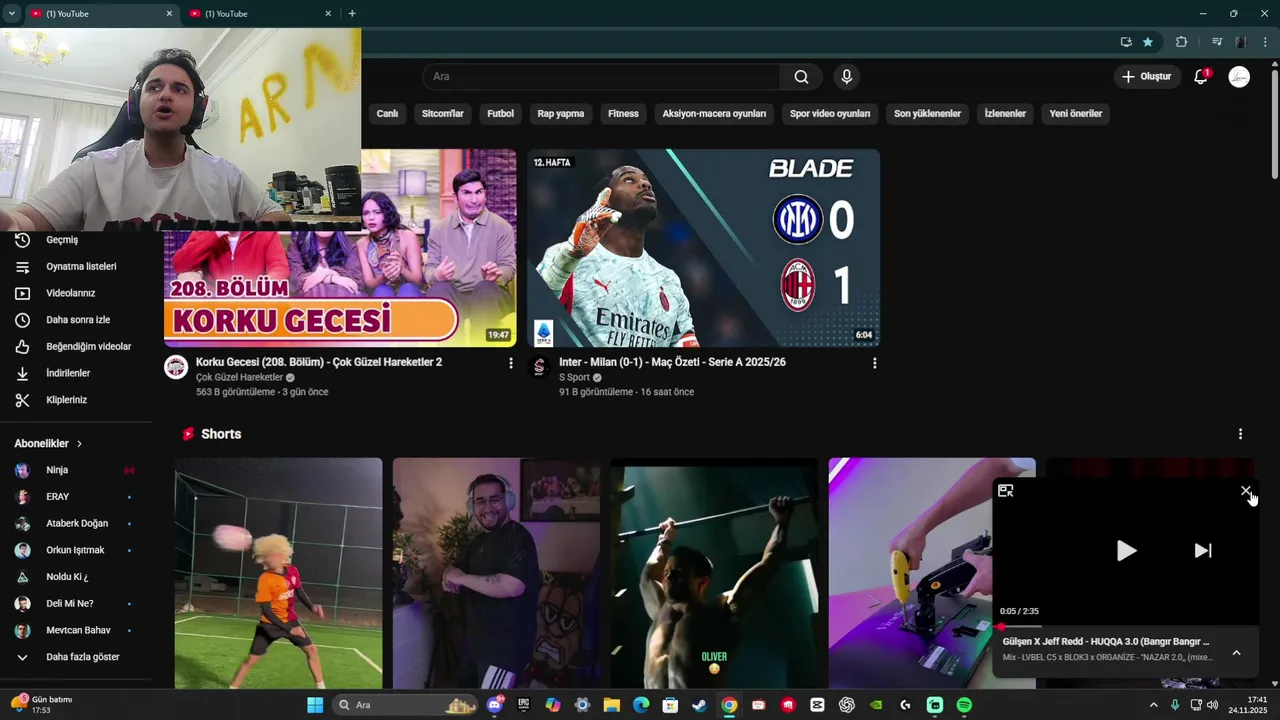This screenshot has width=1280, height=720.
Task: Click the Install app icon in address bar
Action: [x=1126, y=42]
